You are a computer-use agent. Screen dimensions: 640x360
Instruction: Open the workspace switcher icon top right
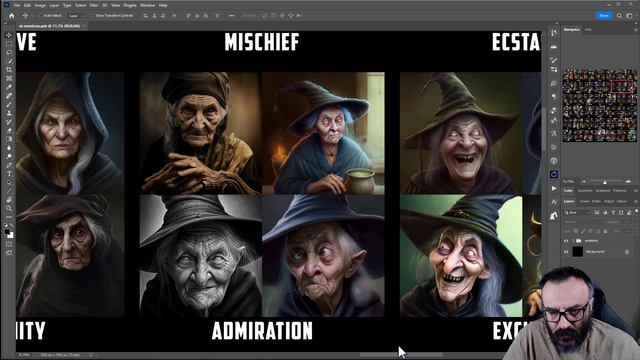pos(629,16)
